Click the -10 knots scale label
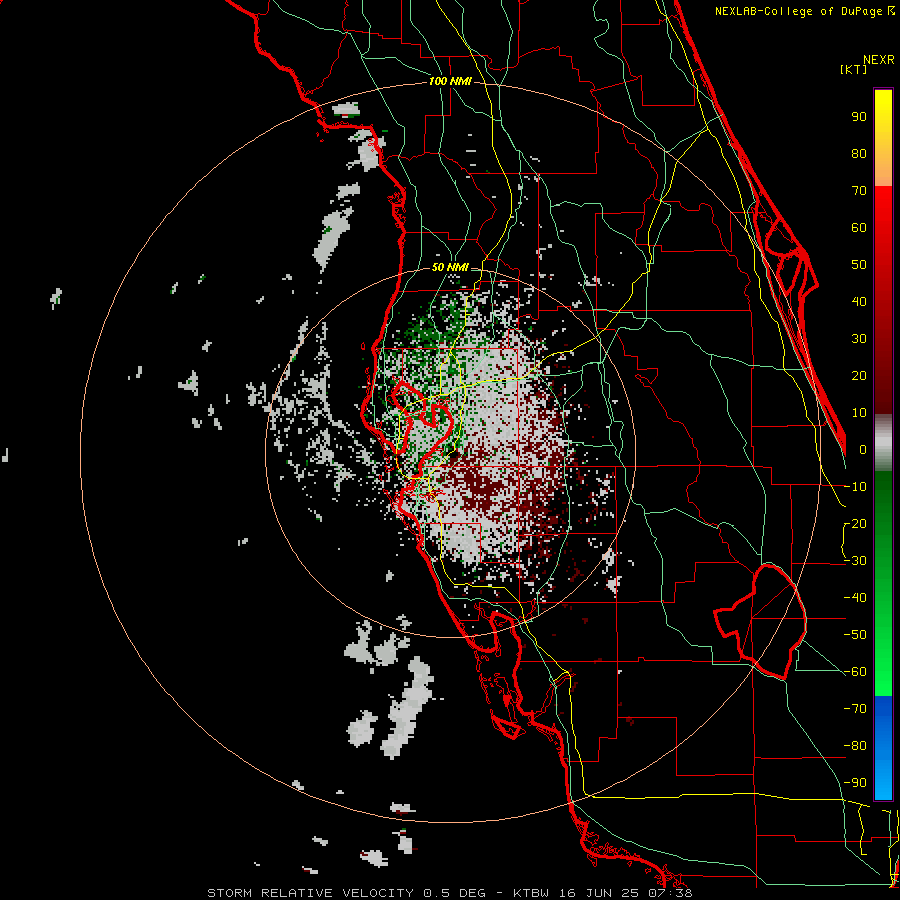The image size is (900, 900). coord(855,487)
